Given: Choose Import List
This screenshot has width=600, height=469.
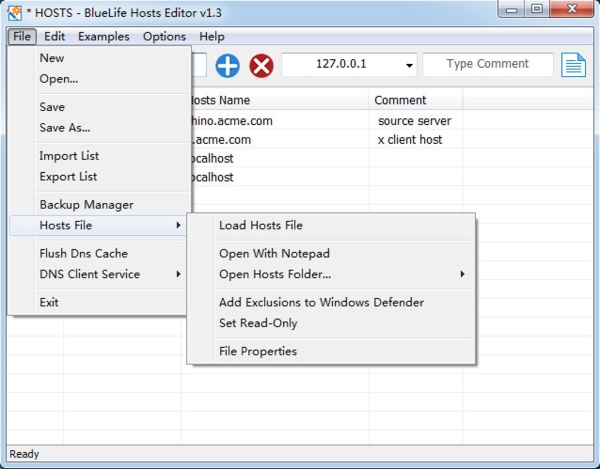Looking at the screenshot, I should (x=100, y=156).
